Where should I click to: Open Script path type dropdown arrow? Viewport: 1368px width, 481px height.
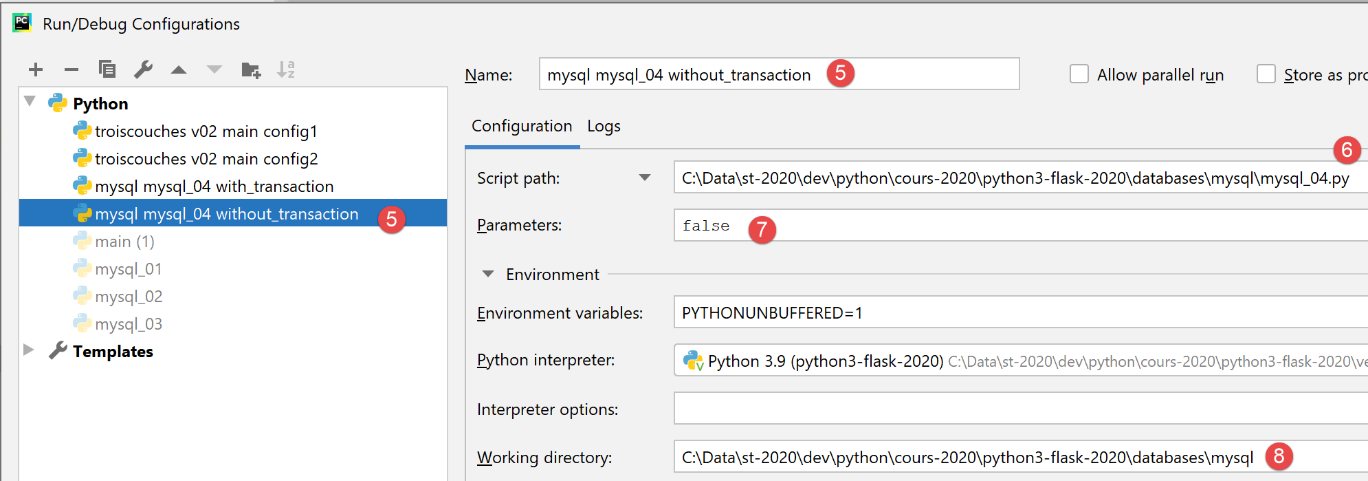[x=645, y=178]
